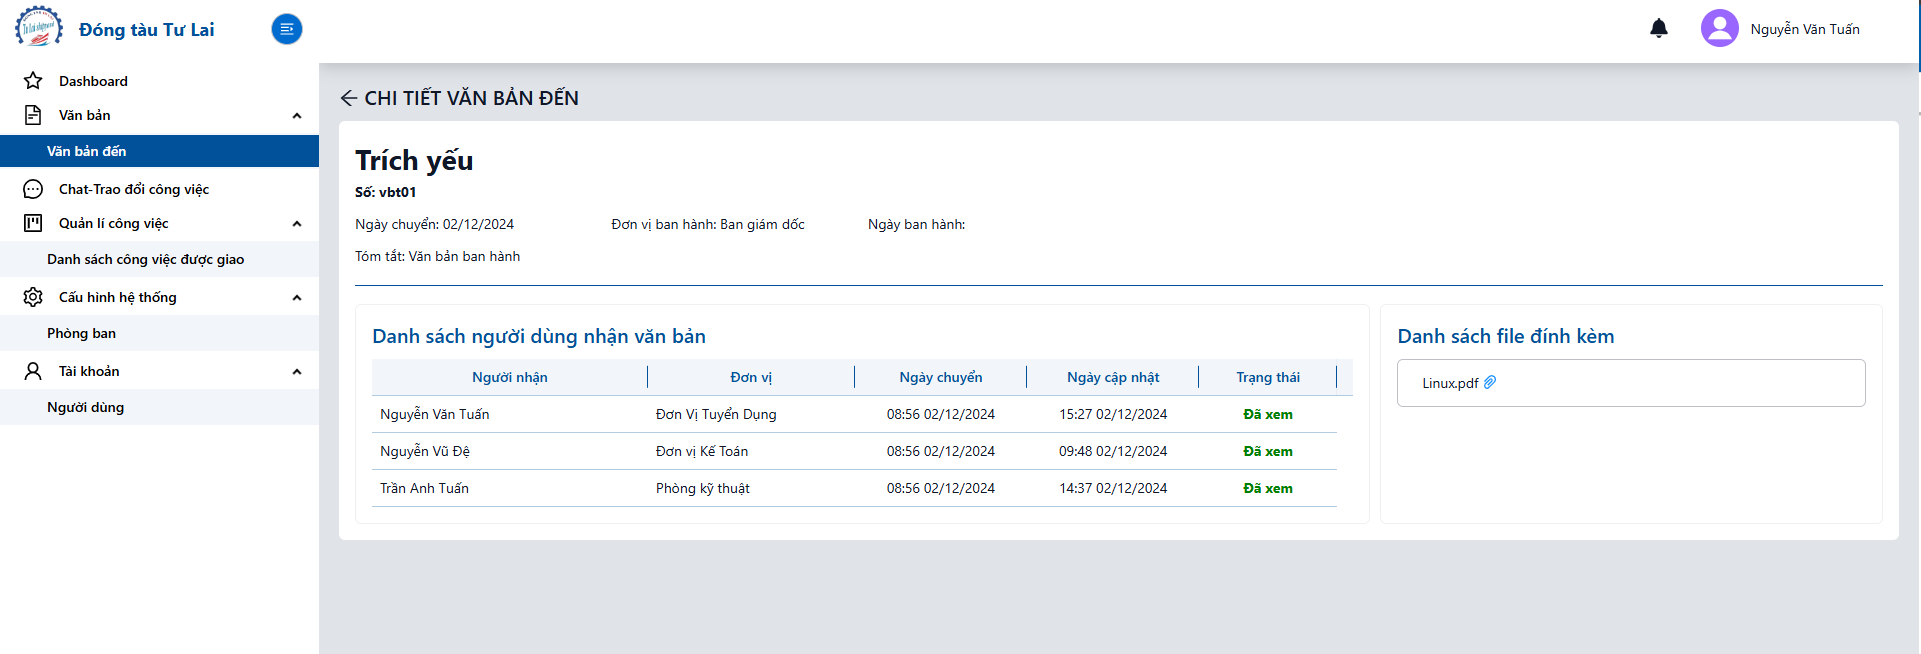
Task: Click the CHI TIẾT VĂN BẢN ĐẾN title
Action: coord(472,98)
